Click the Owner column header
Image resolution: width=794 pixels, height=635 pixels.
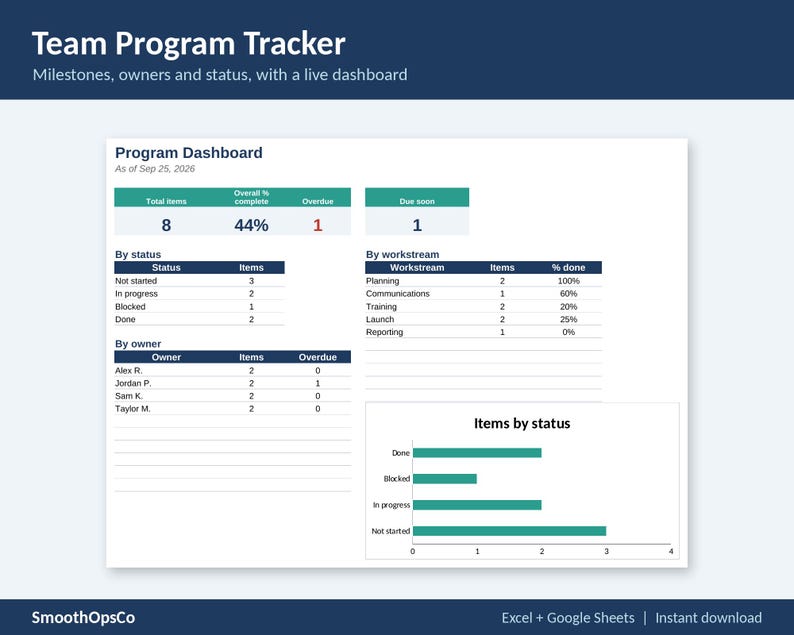pos(166,357)
